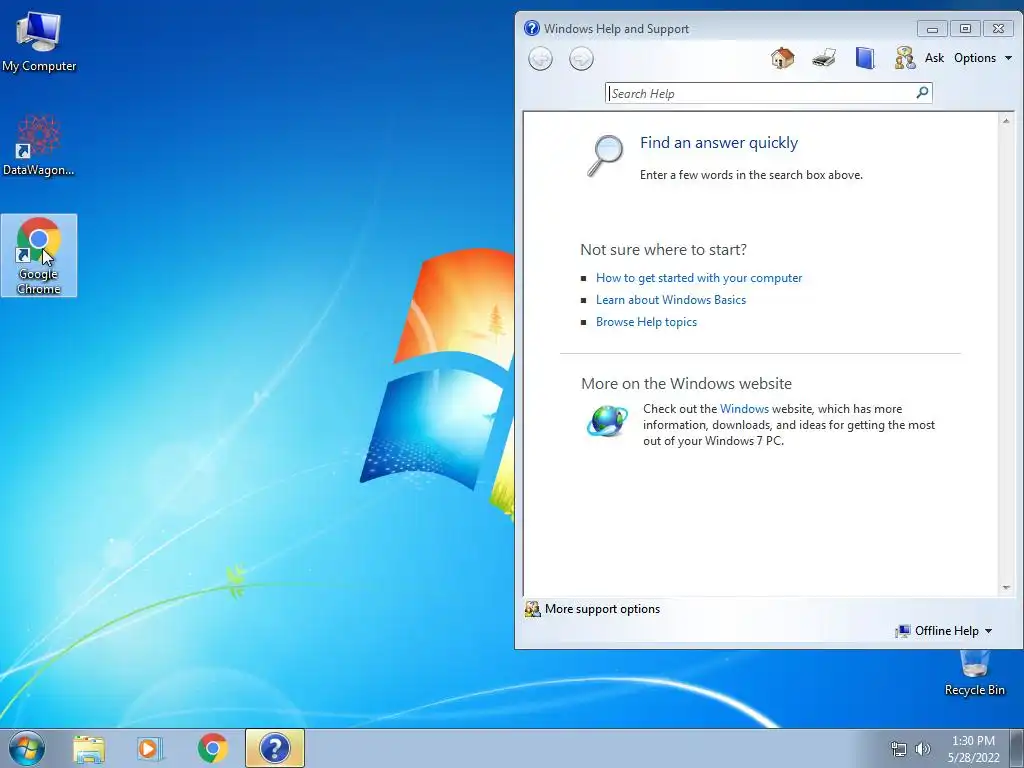Click the scroll up arrow in the help pane
Viewport: 1024px width, 768px height.
[x=1006, y=121]
